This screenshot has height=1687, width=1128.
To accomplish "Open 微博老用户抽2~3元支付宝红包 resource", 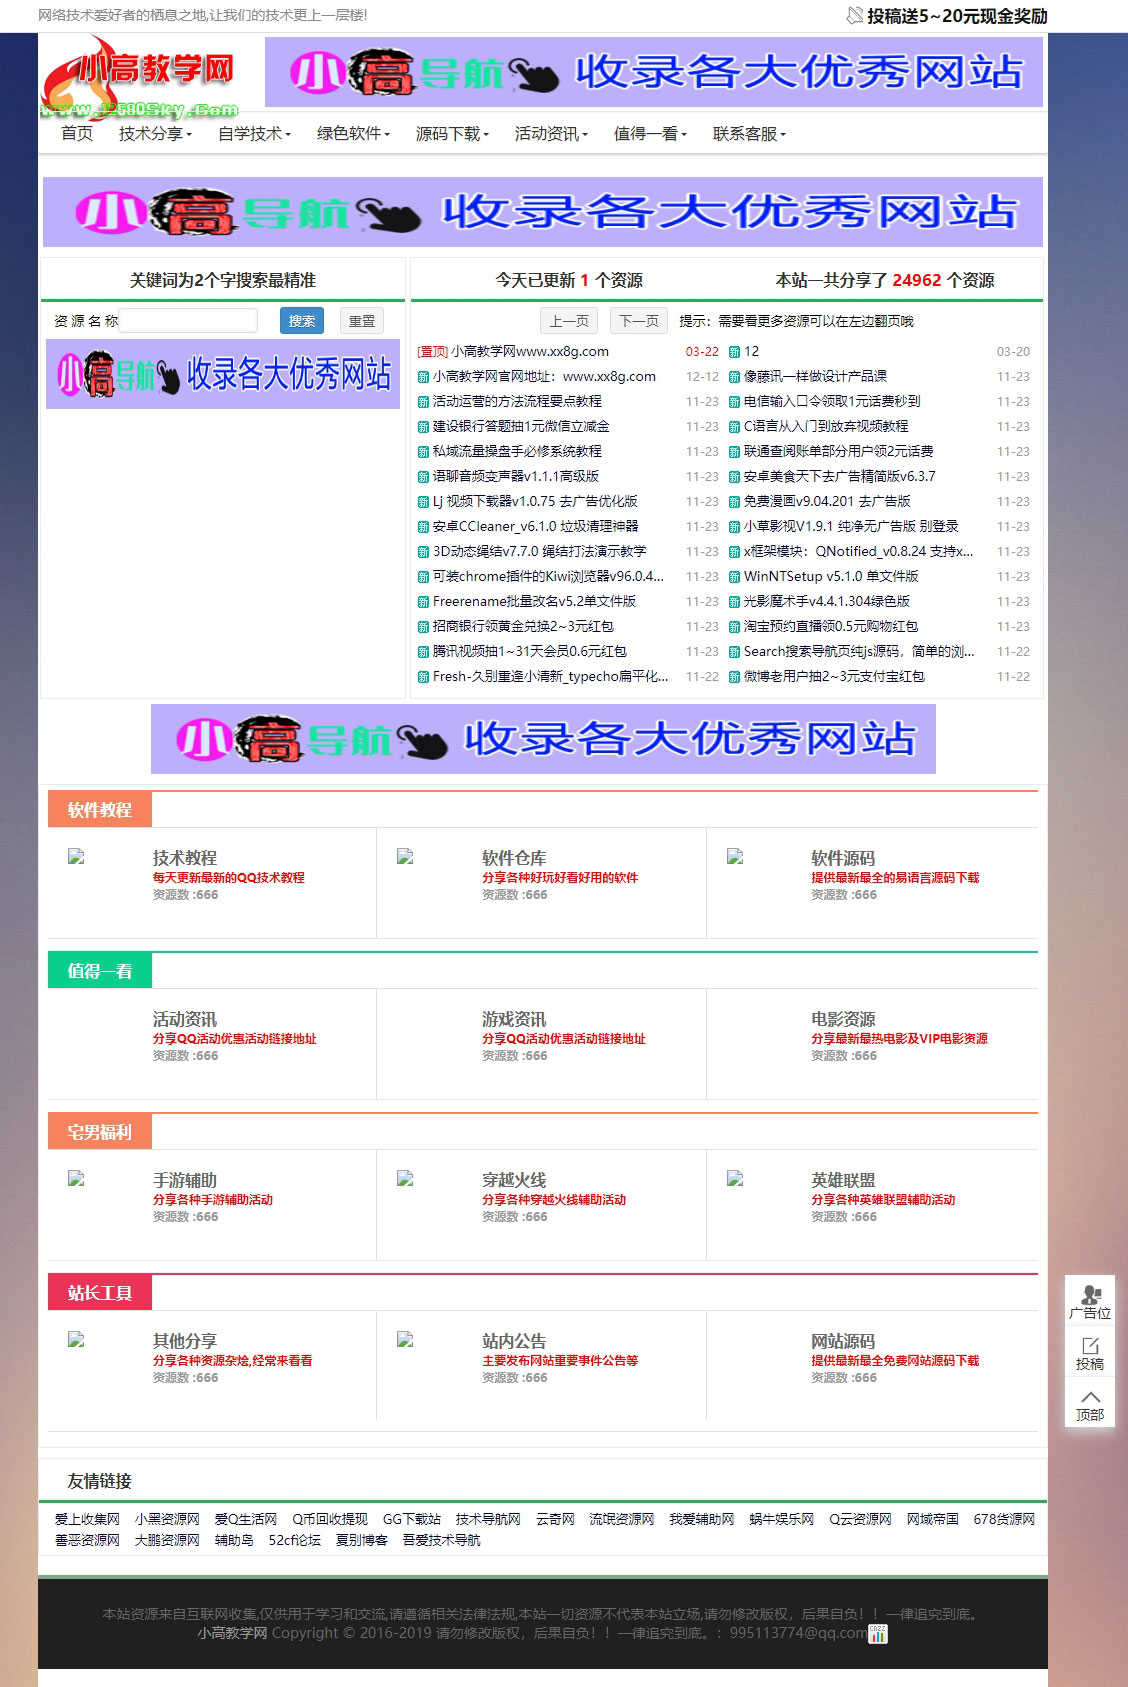I will point(834,676).
